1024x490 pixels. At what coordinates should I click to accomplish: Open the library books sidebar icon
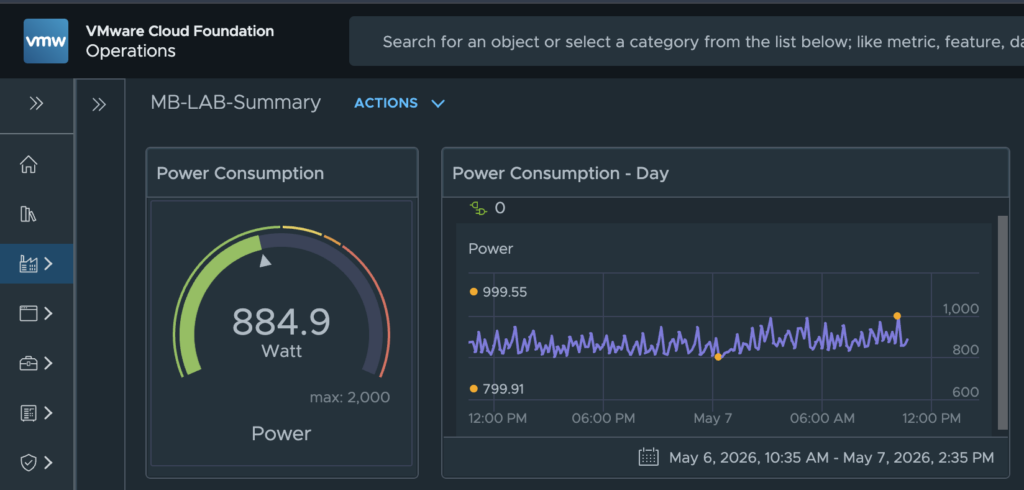(28, 214)
